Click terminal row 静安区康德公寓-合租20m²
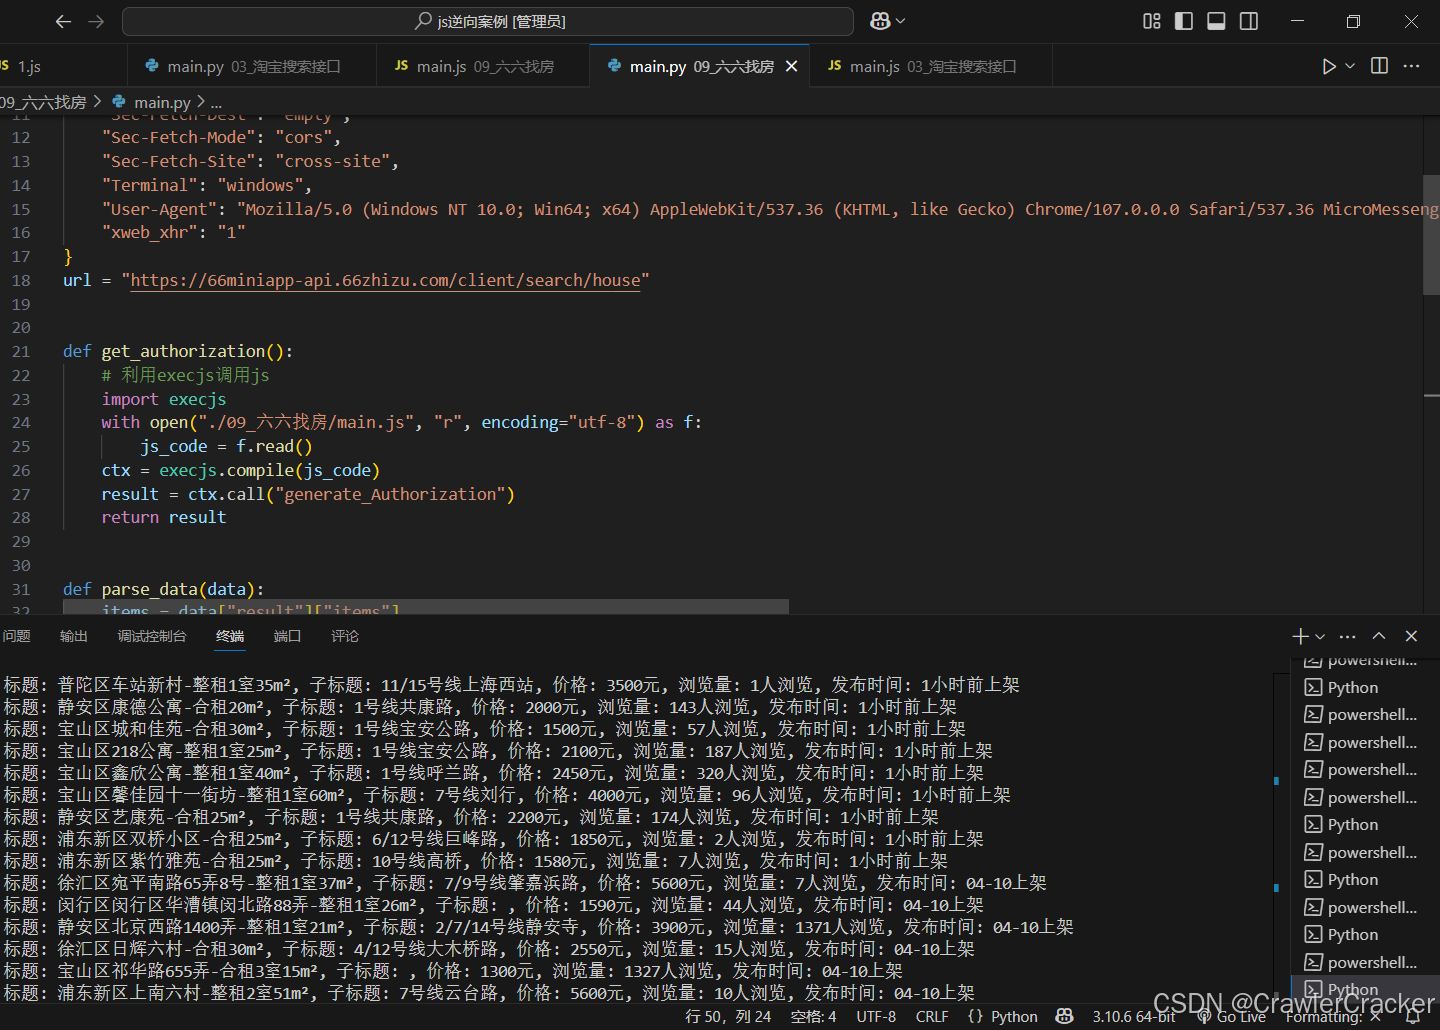The width and height of the screenshot is (1440, 1030). (480, 707)
